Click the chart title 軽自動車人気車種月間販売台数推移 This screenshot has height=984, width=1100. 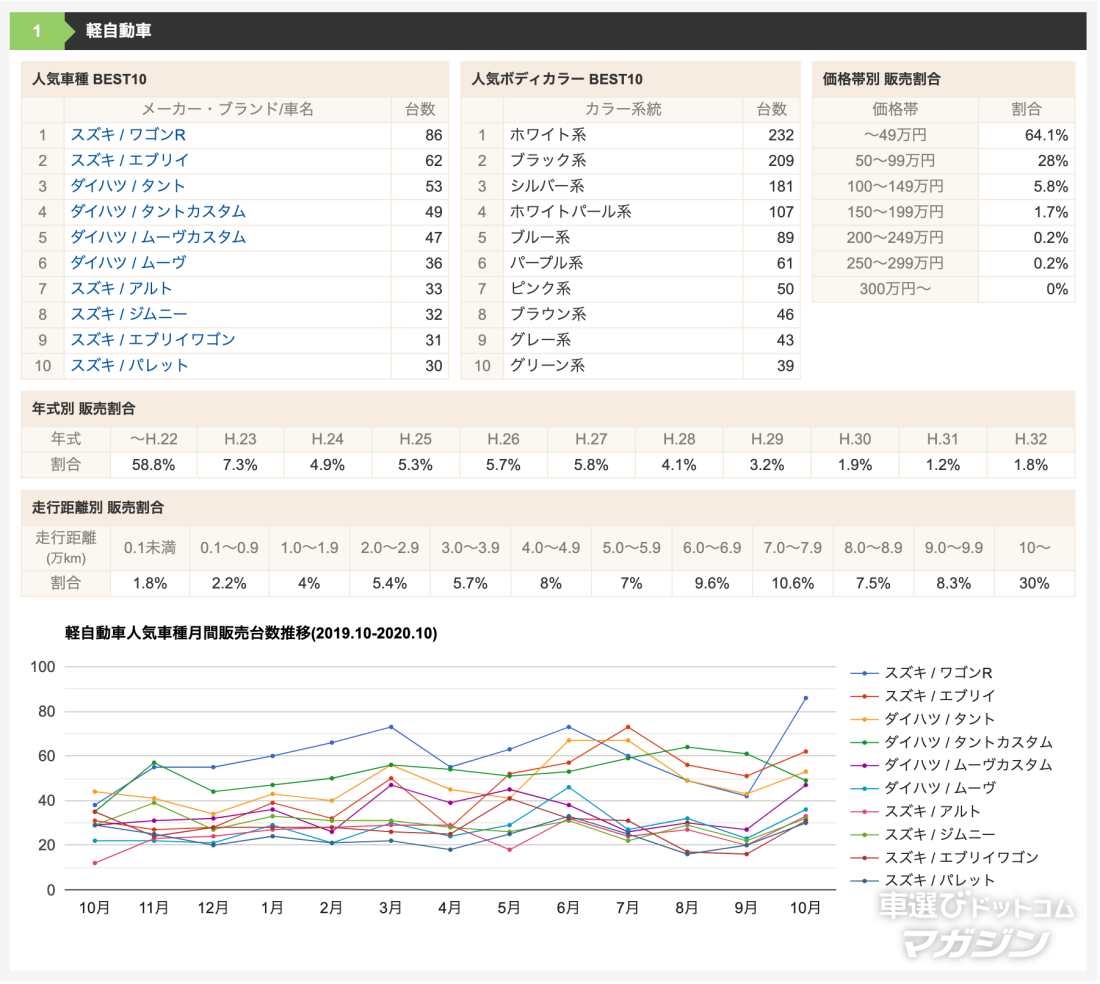pyautogui.click(x=251, y=633)
